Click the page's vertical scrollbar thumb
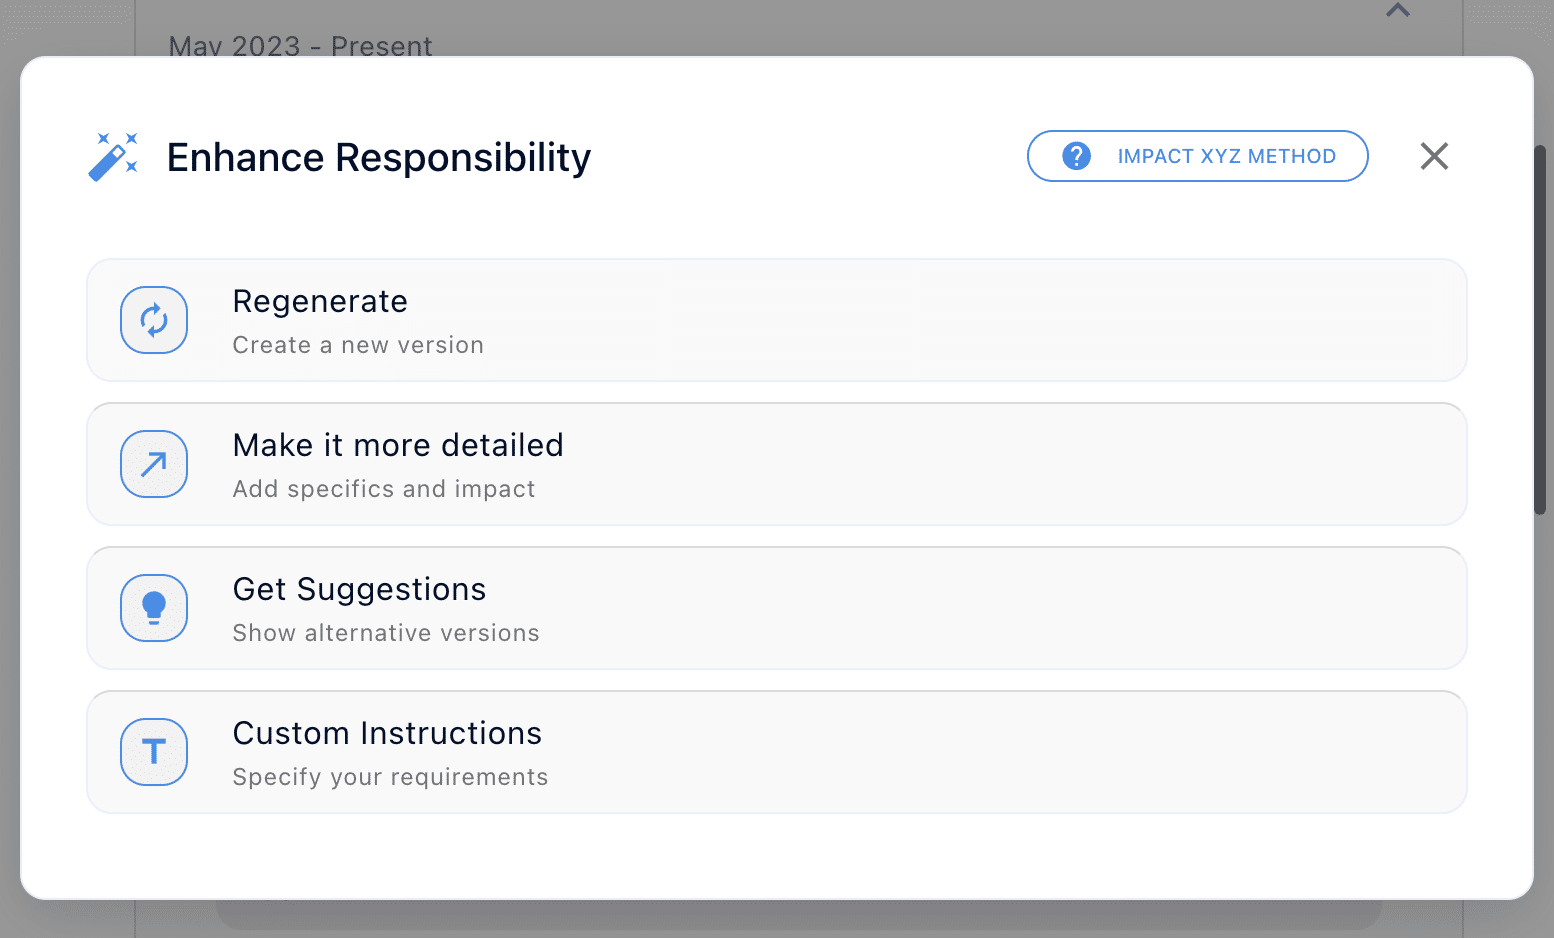 tap(1540, 330)
